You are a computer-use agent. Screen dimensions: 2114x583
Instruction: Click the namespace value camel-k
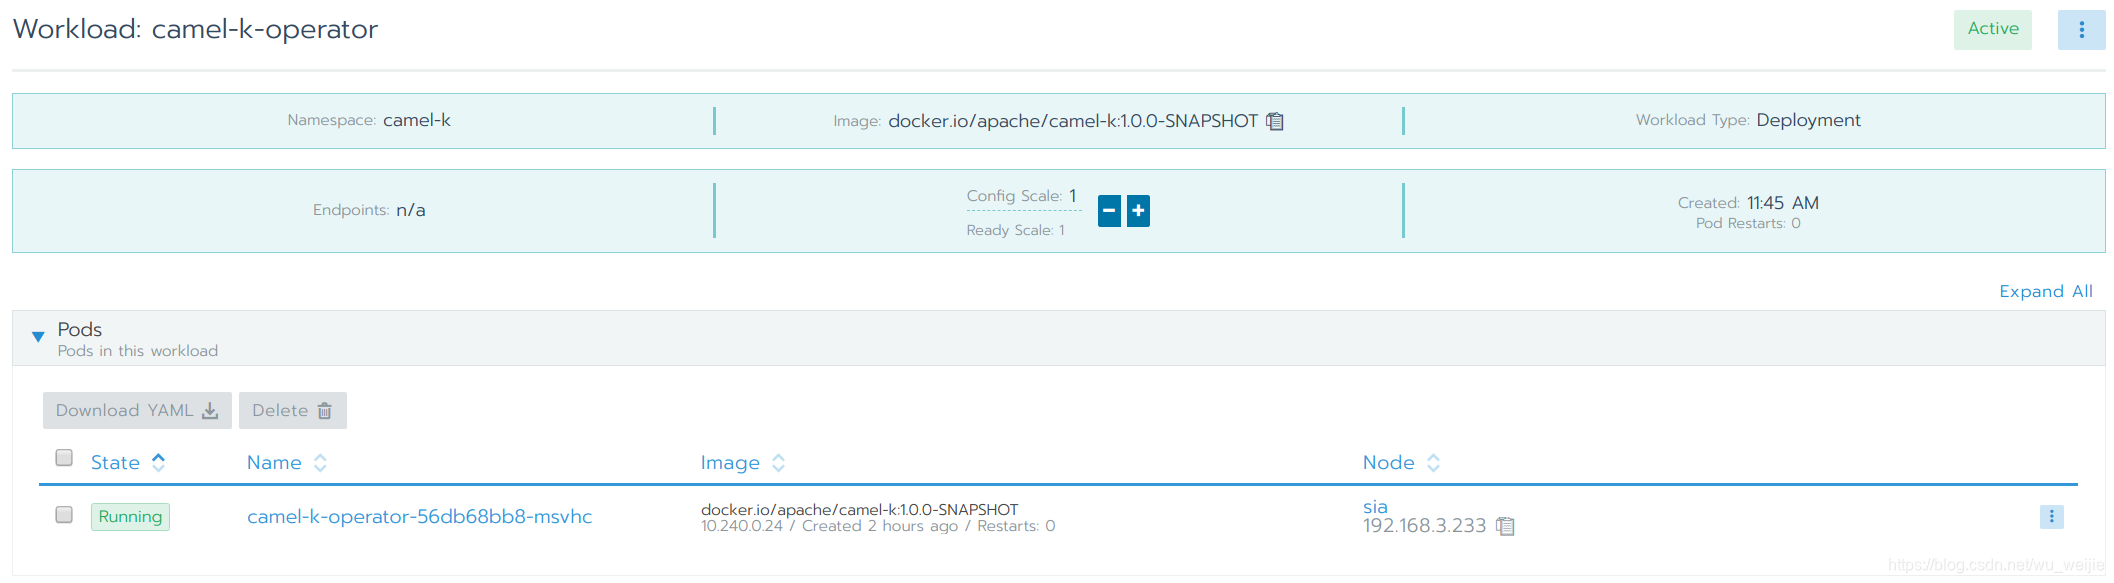coord(417,120)
